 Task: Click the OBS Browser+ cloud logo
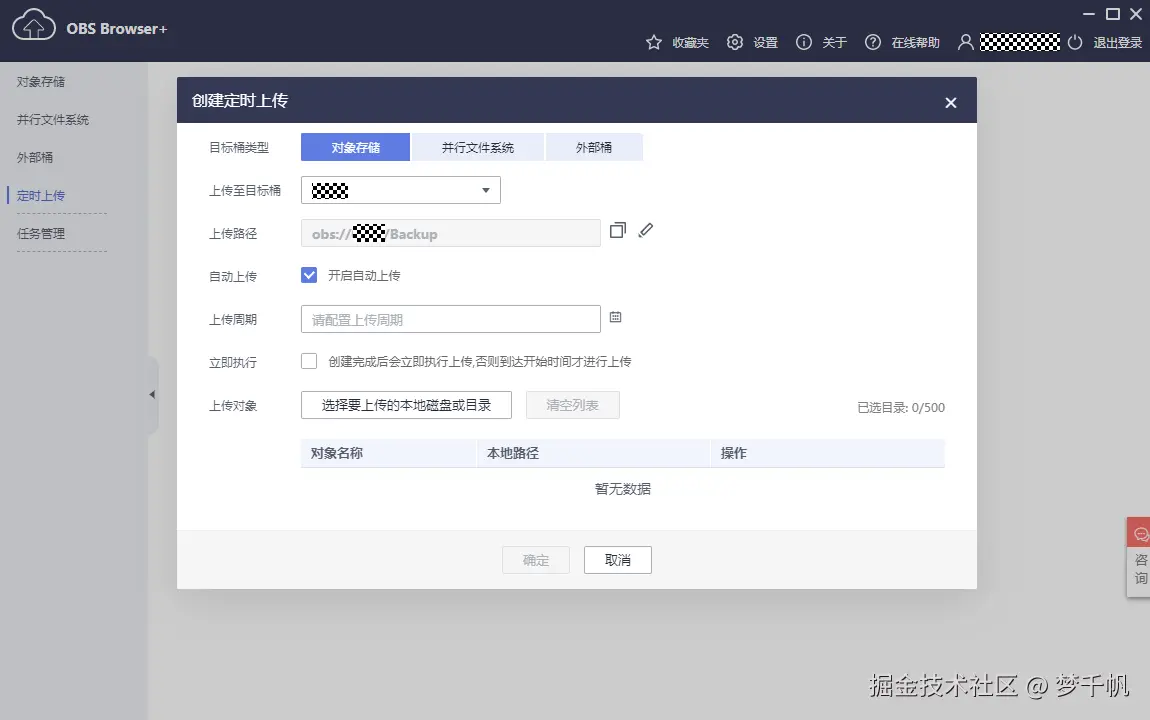[34, 24]
